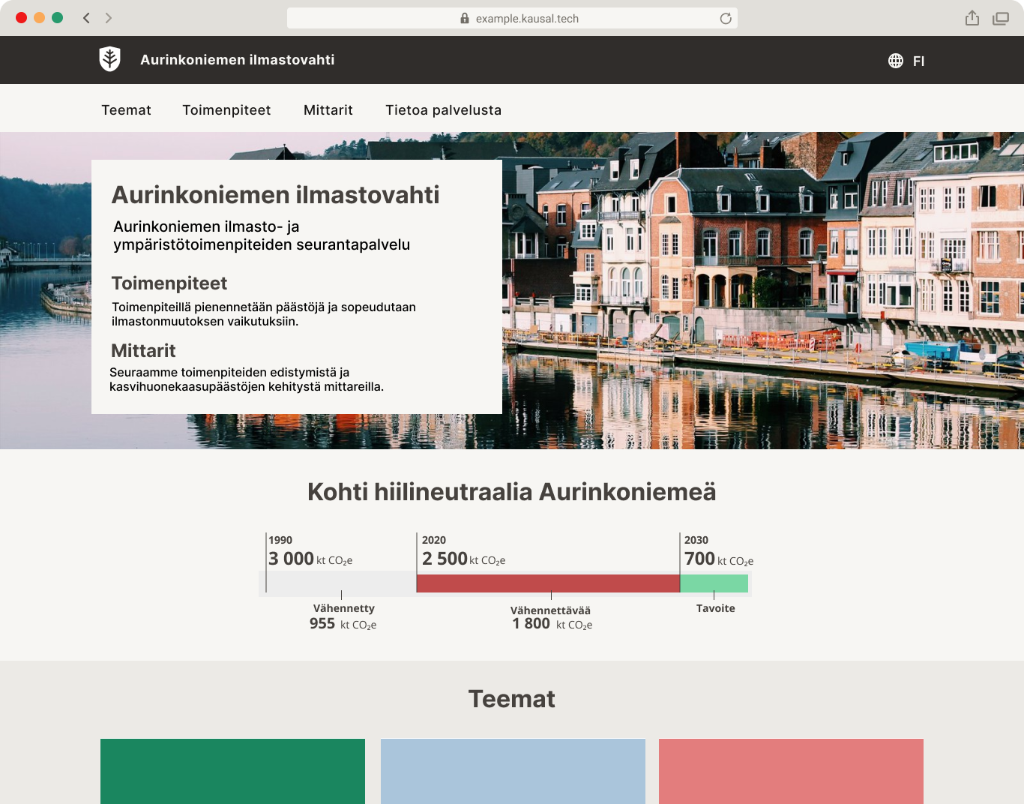Click the red emissions-to-reduce bar segment
The image size is (1024, 804).
point(548,583)
